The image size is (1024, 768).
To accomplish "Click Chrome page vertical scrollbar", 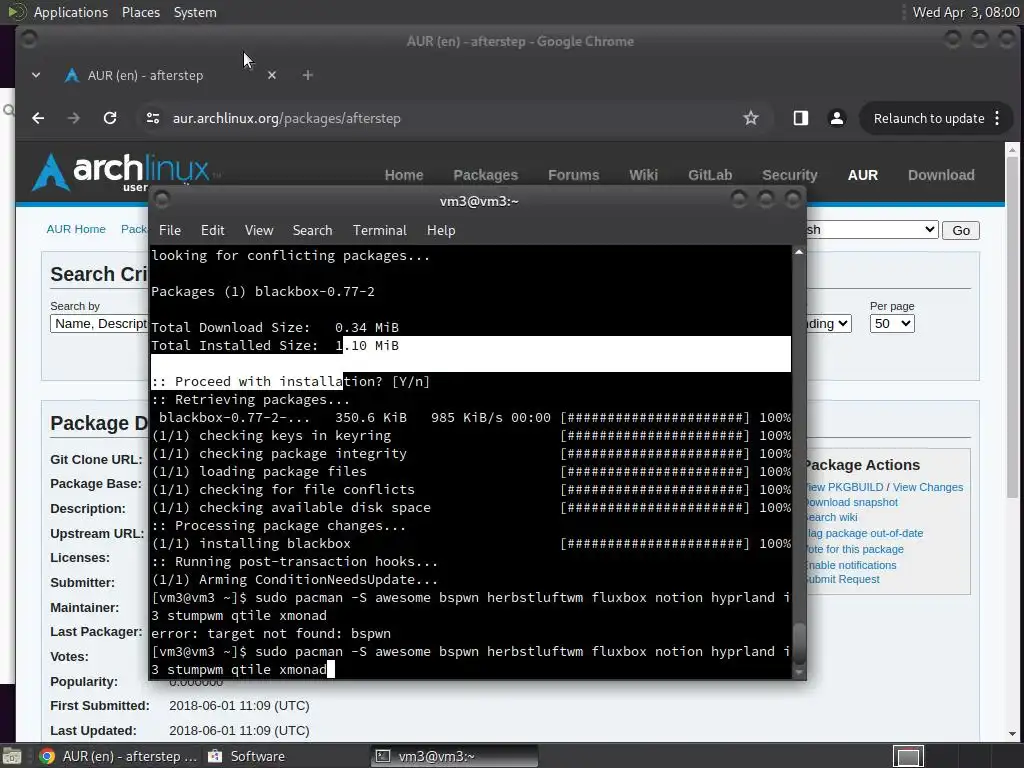I will pos(1012,327).
